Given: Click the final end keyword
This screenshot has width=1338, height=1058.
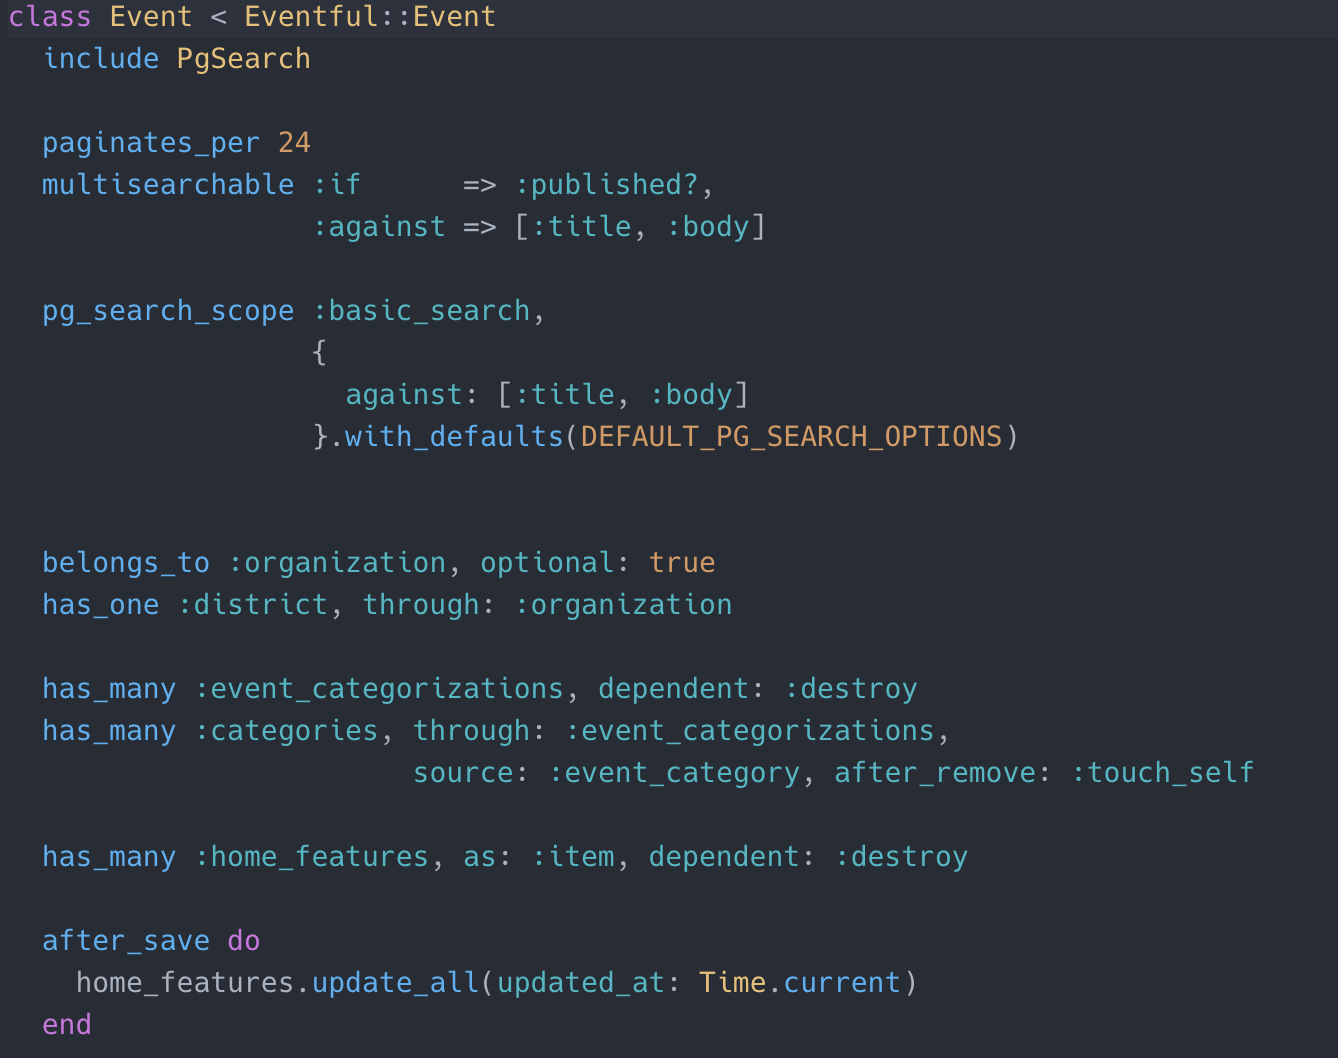Looking at the screenshot, I should [x=66, y=1024].
